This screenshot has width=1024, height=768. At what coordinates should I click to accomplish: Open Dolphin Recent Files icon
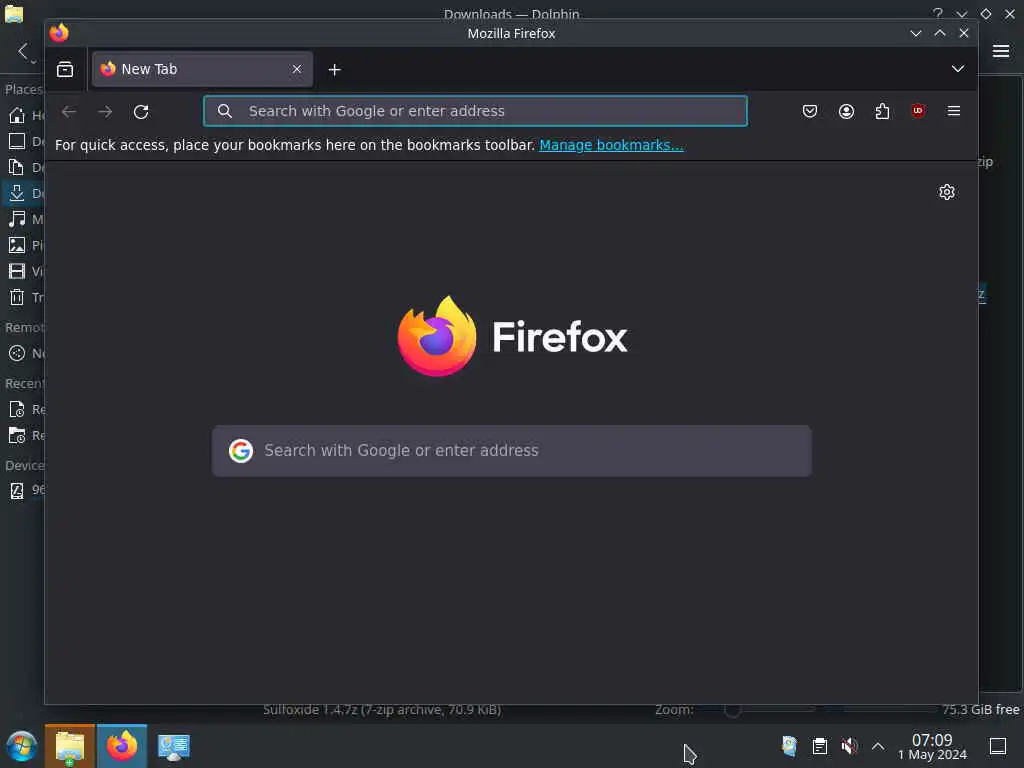(x=17, y=409)
